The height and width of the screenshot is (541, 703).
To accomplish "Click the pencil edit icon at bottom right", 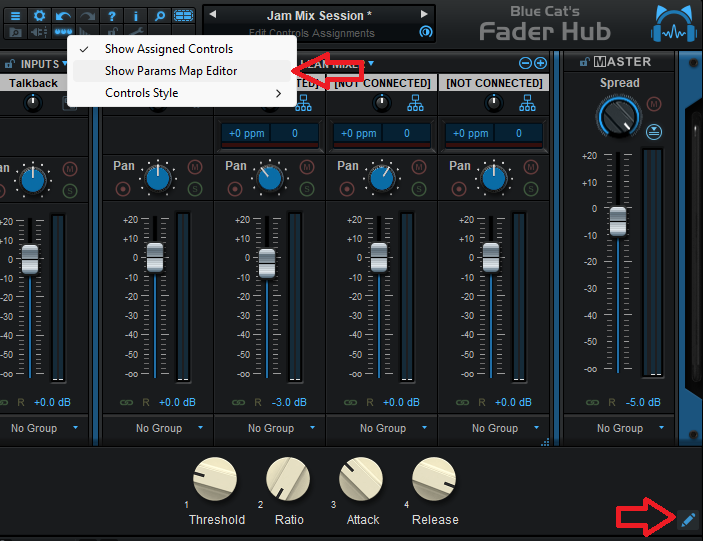I will click(688, 520).
